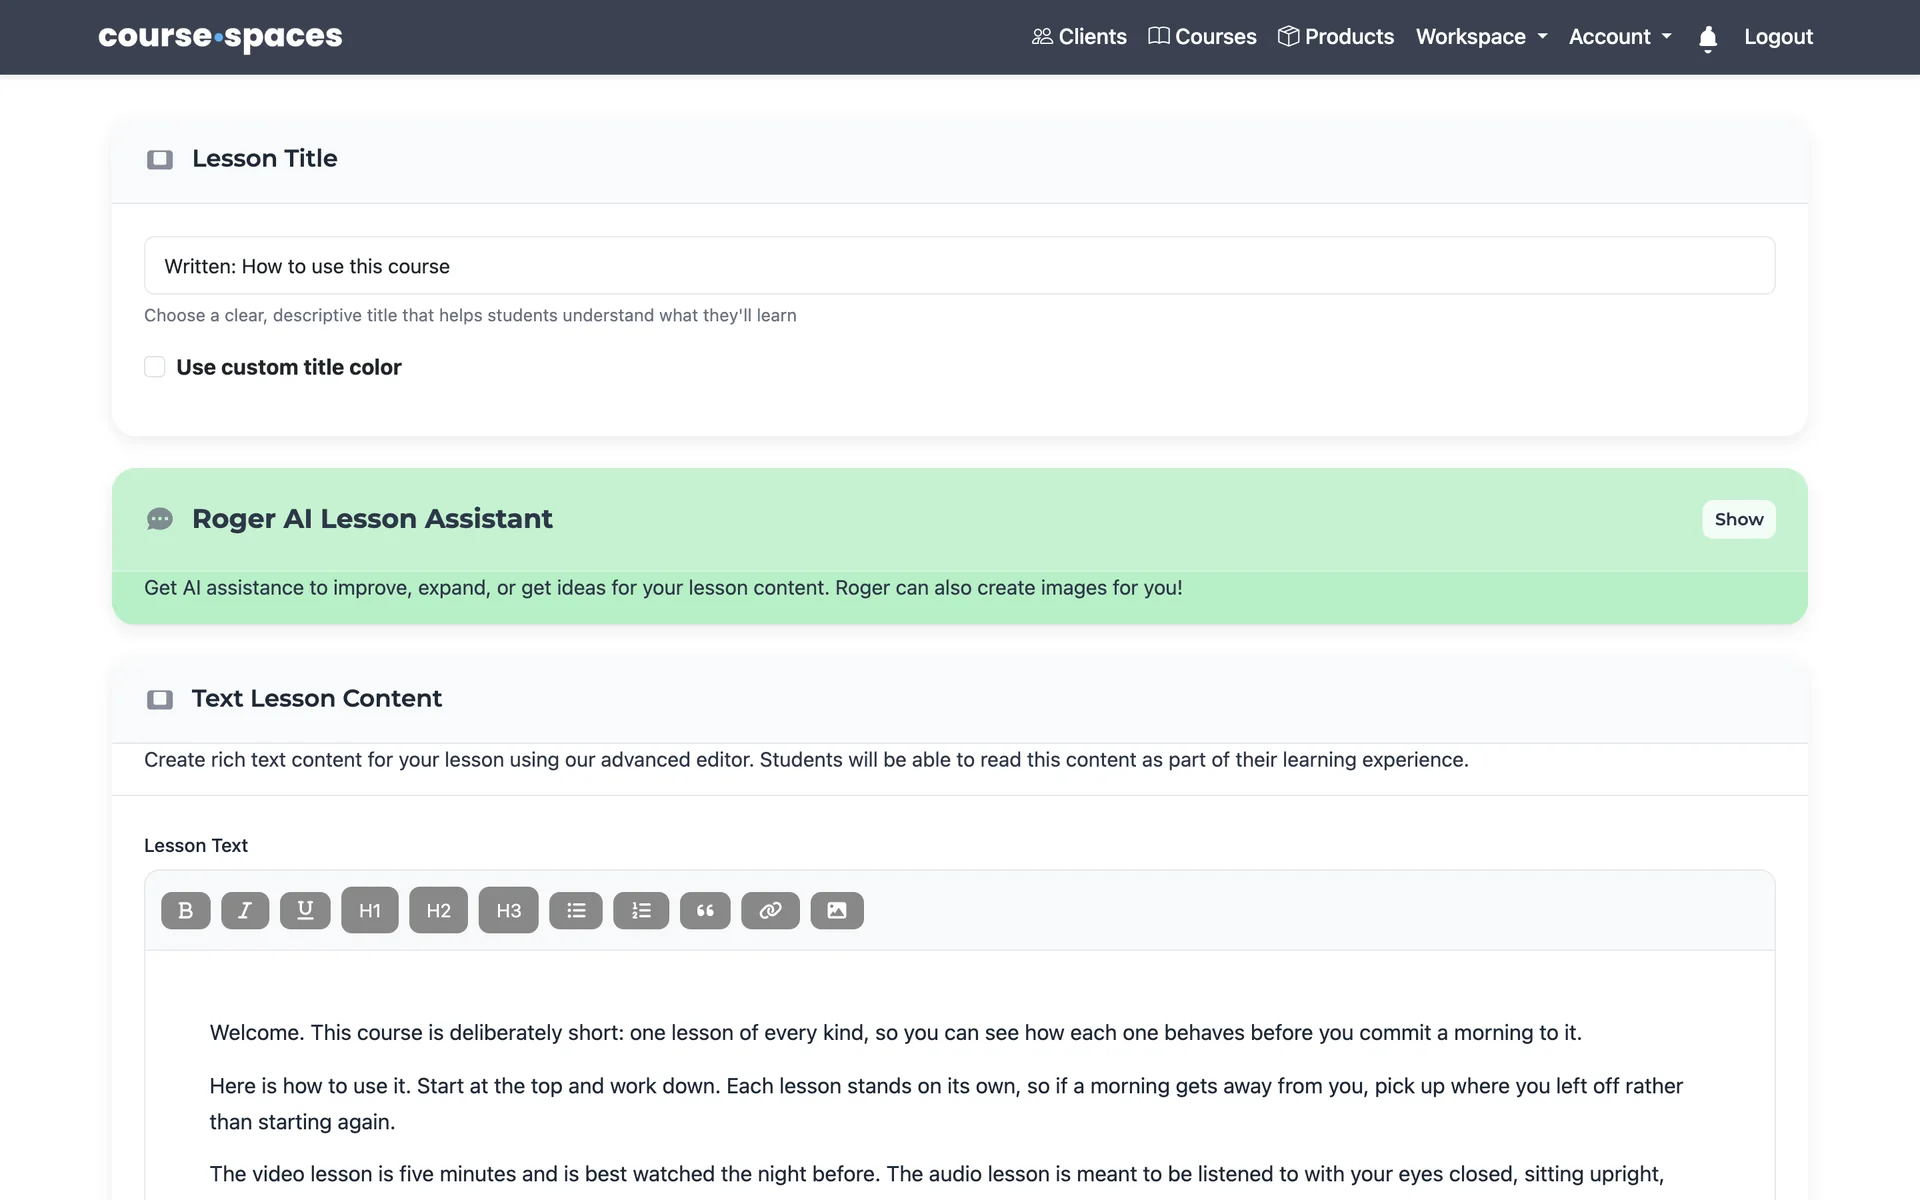Click the title hint text 'Choose a clear, descriptive title'
The height and width of the screenshot is (1200, 1920).
470,315
